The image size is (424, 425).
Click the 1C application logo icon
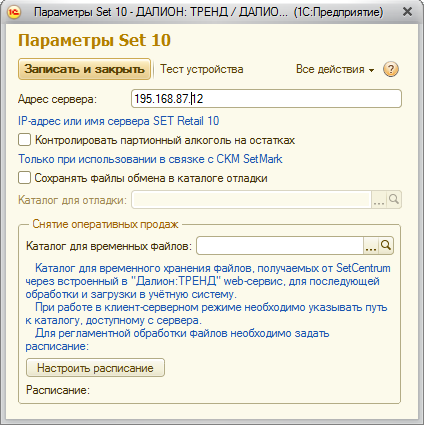(14, 12)
